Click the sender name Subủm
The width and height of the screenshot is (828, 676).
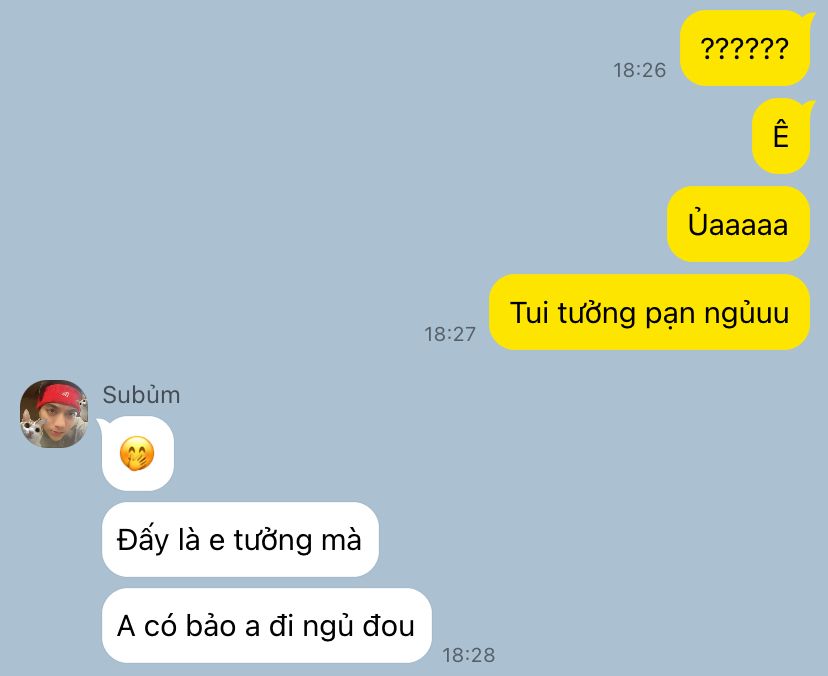pyautogui.click(x=142, y=395)
